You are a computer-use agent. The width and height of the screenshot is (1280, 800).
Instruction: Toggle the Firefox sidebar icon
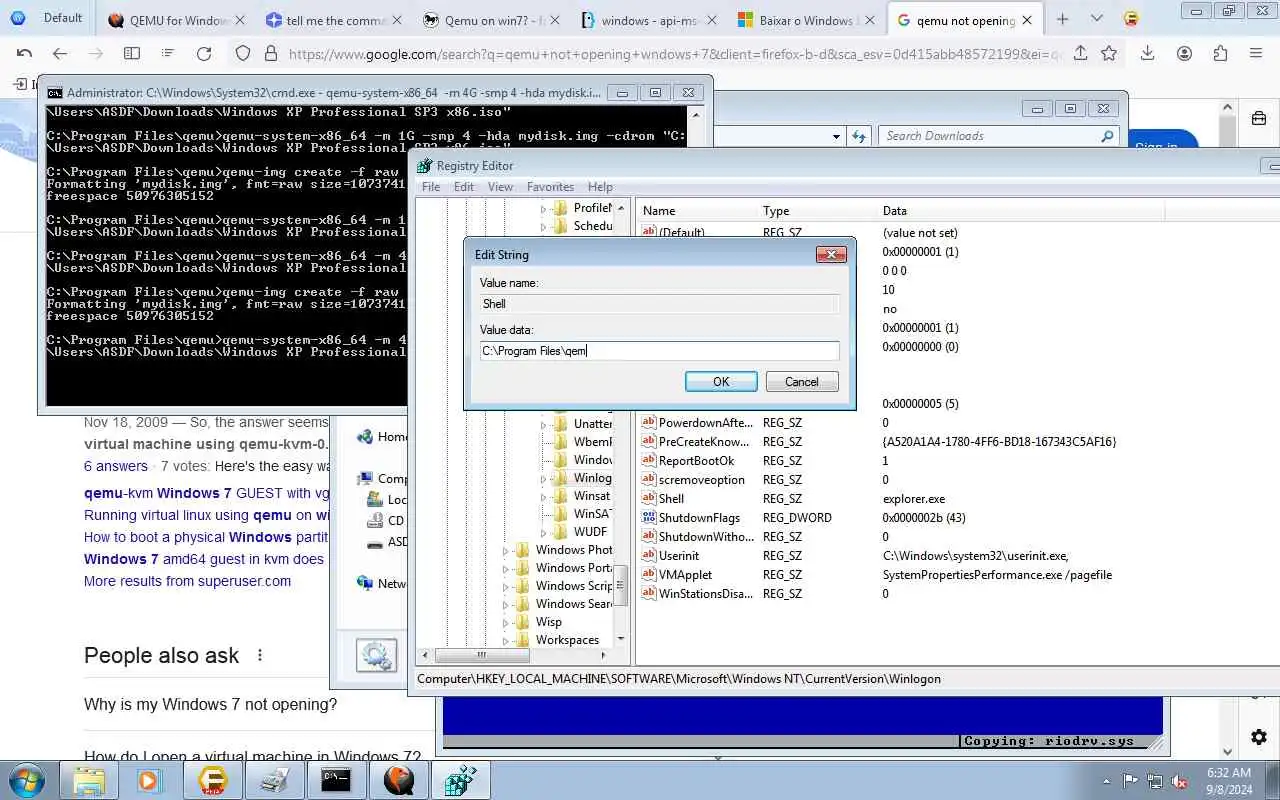coord(131,54)
